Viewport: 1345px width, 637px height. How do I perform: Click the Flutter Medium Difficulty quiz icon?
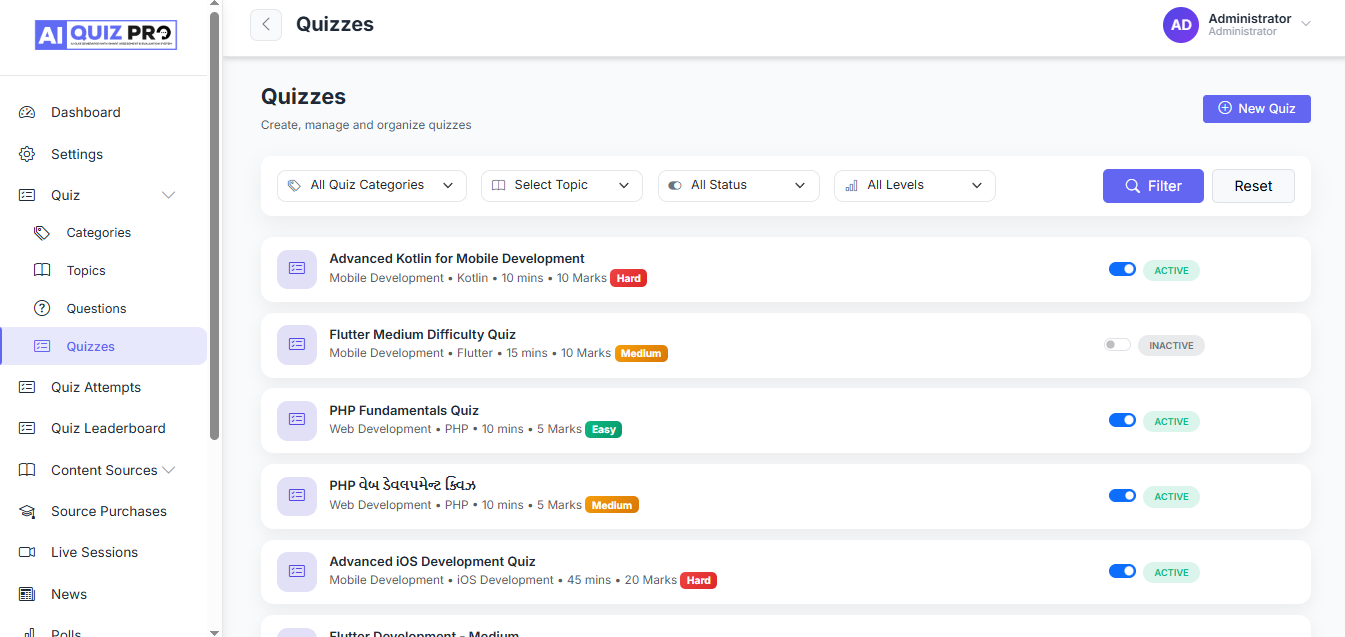[x=297, y=344]
